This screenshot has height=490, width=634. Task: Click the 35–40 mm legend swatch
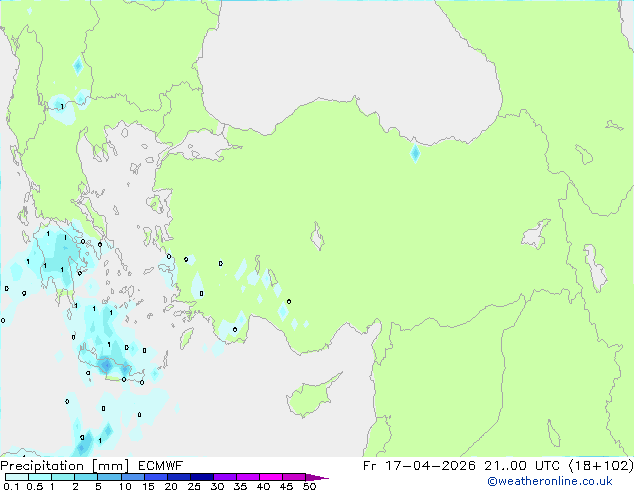tap(247, 477)
